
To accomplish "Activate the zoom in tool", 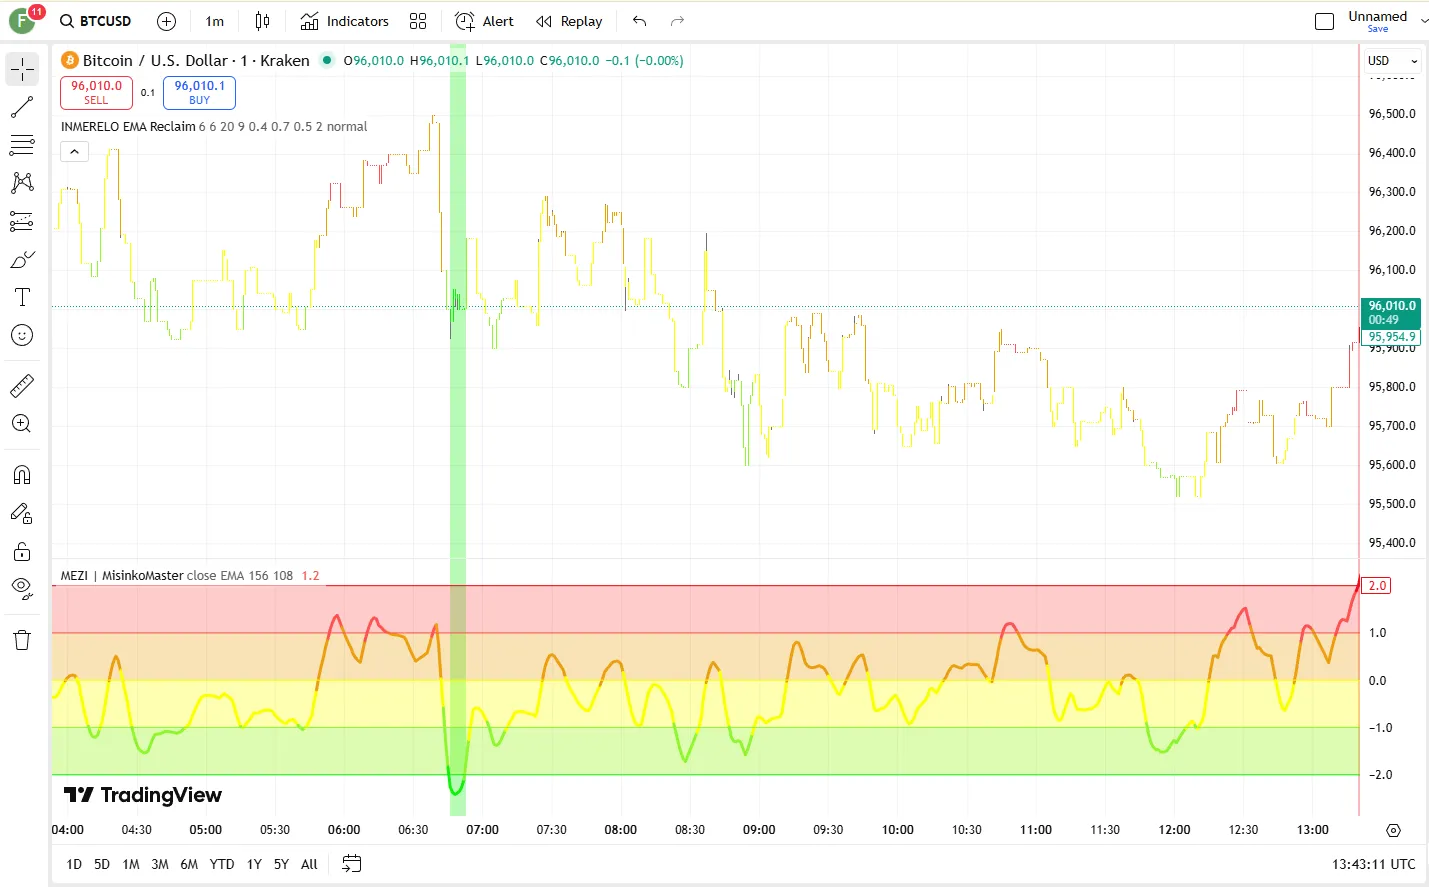I will tap(22, 423).
